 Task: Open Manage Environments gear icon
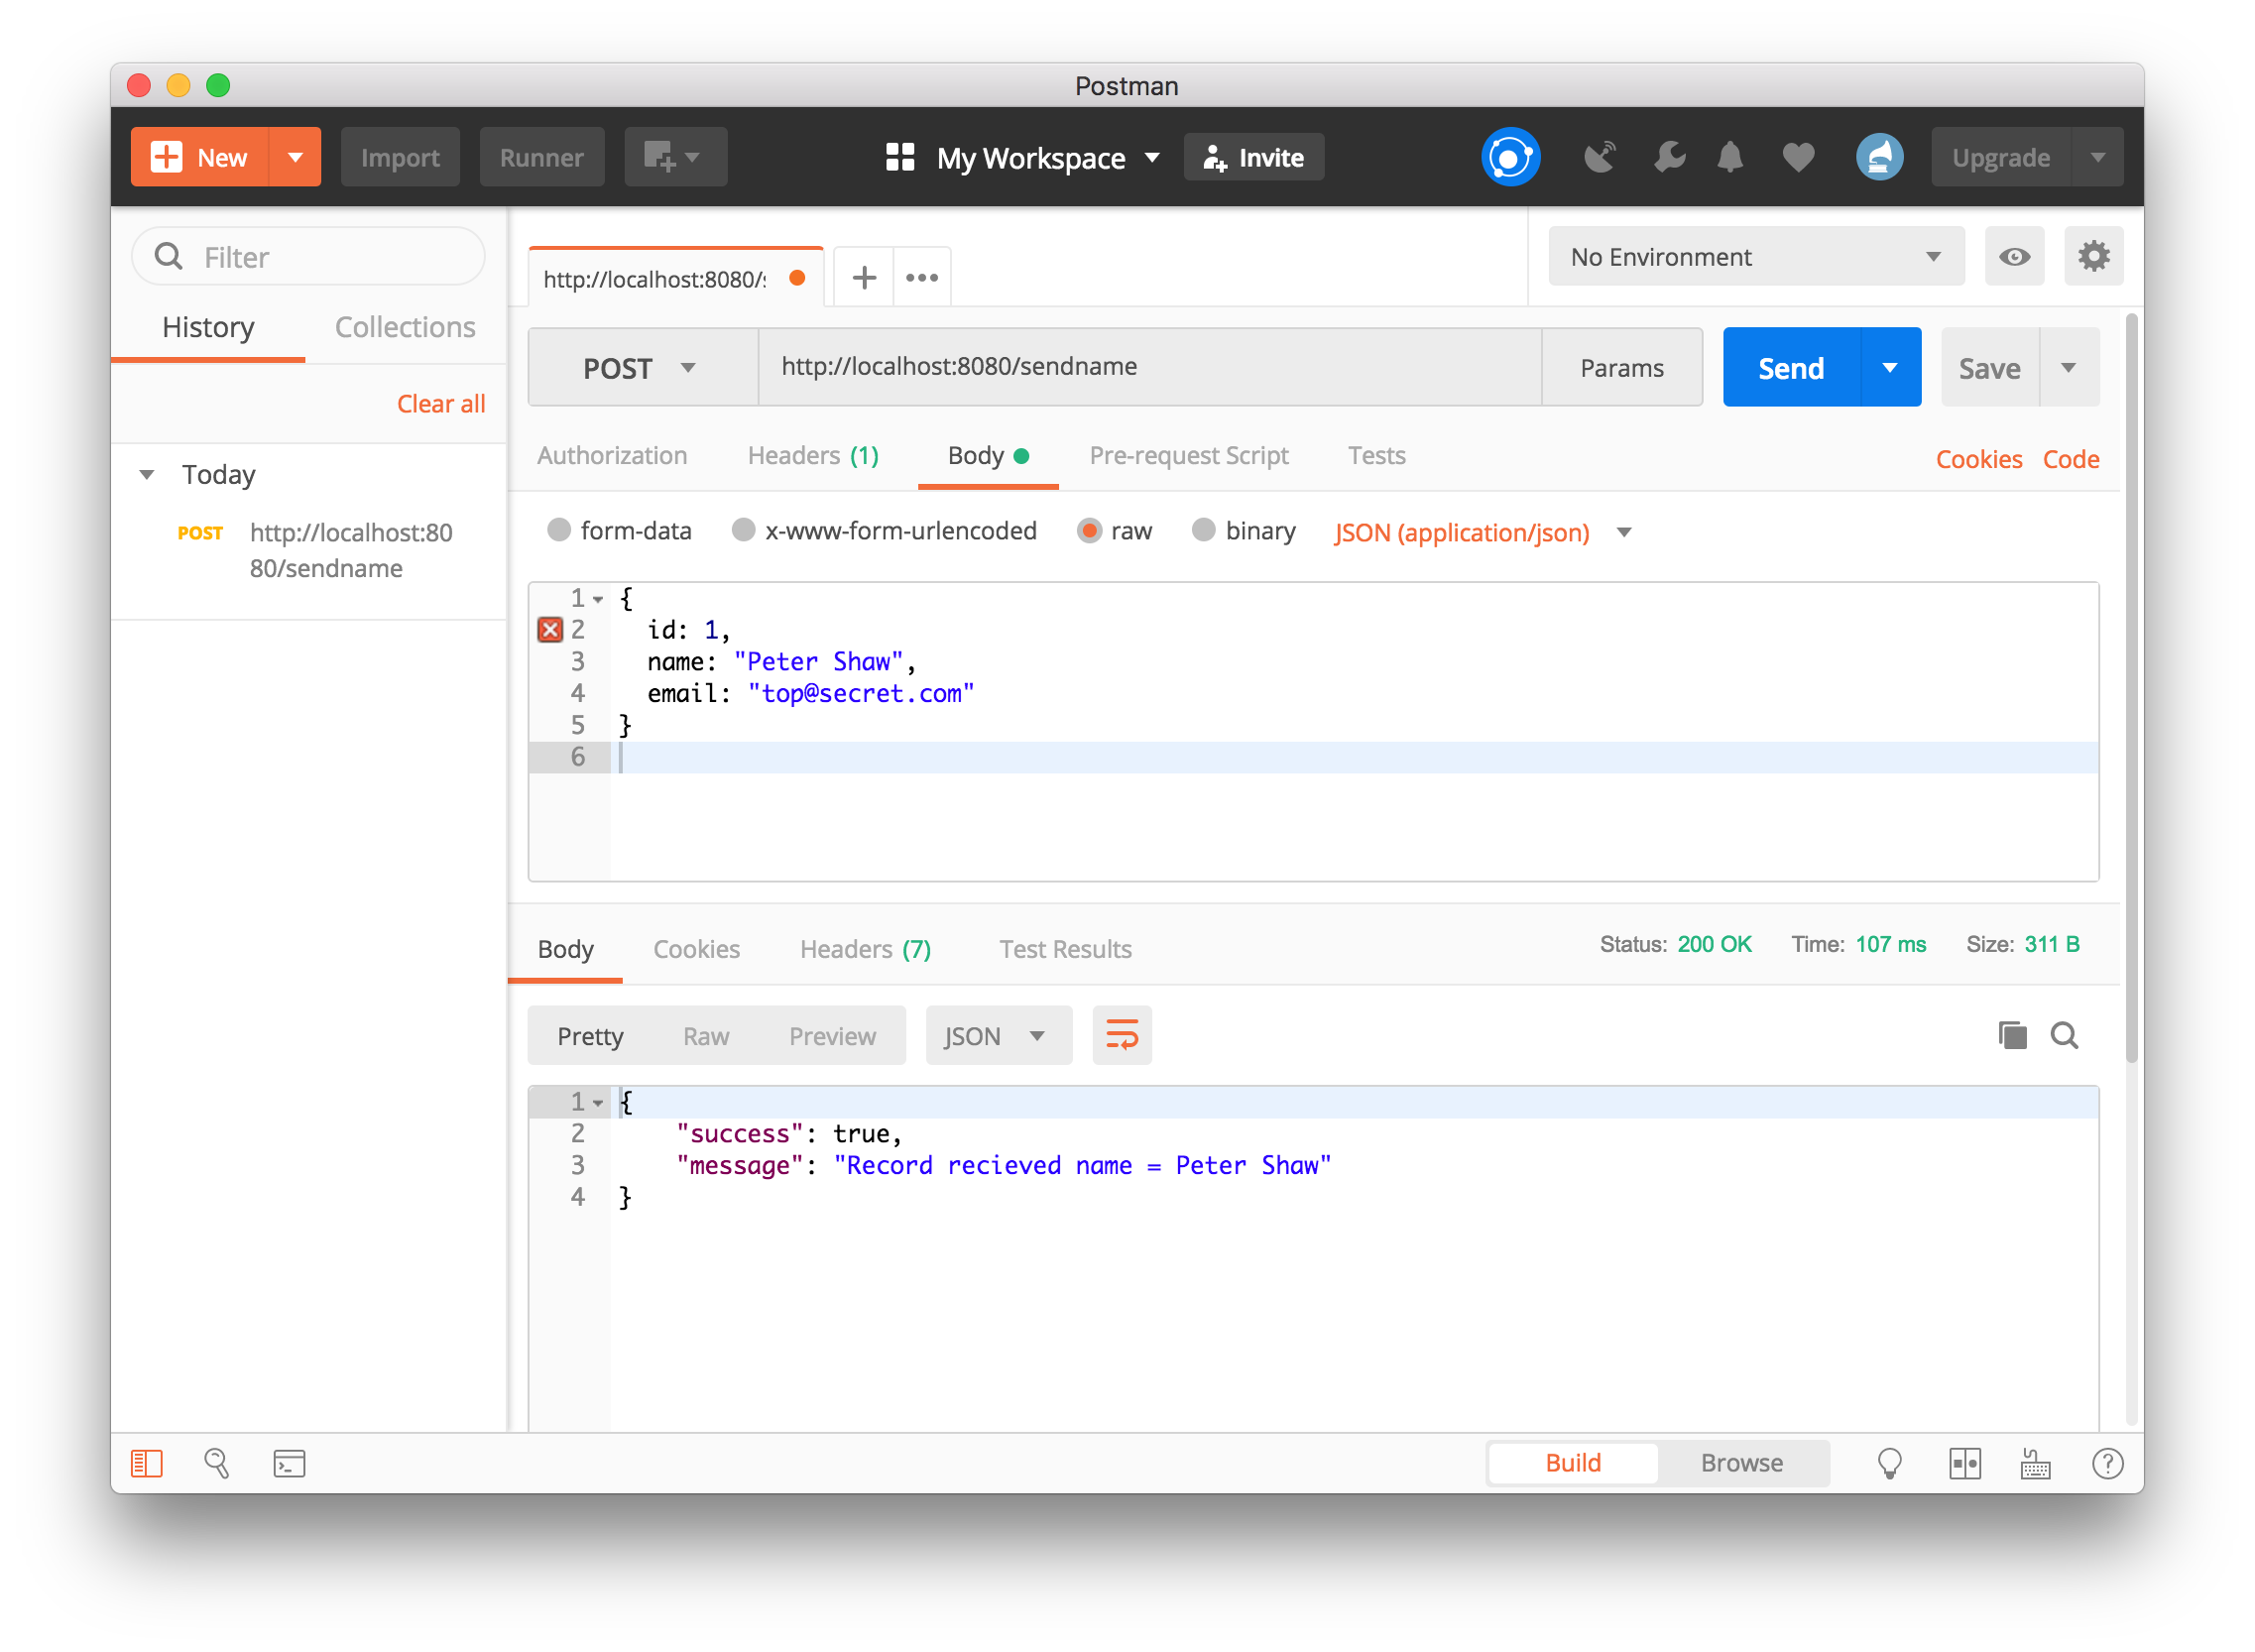[2092, 257]
